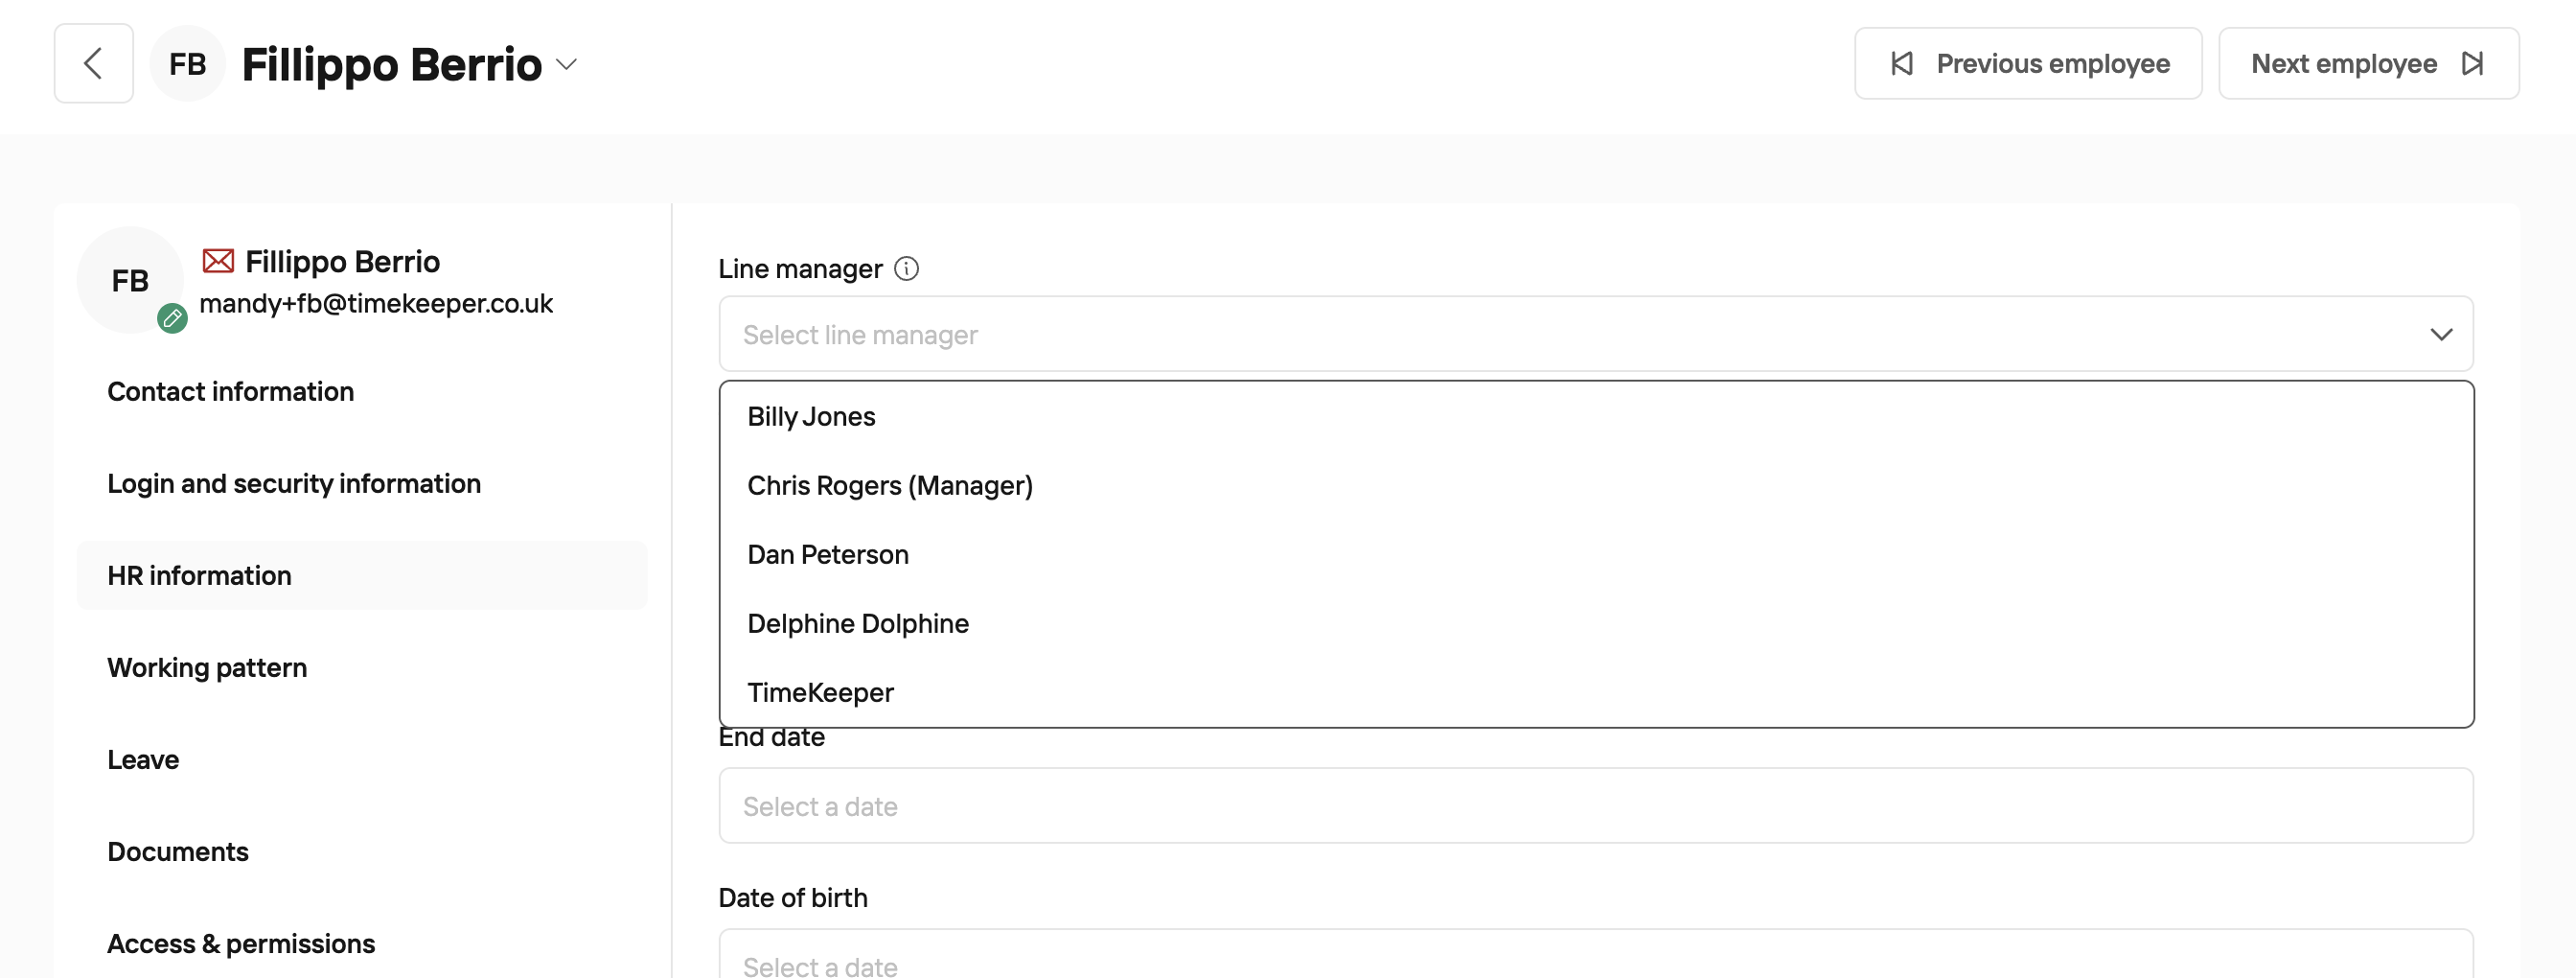
Task: Click the FB avatar in the header
Action: coord(187,63)
